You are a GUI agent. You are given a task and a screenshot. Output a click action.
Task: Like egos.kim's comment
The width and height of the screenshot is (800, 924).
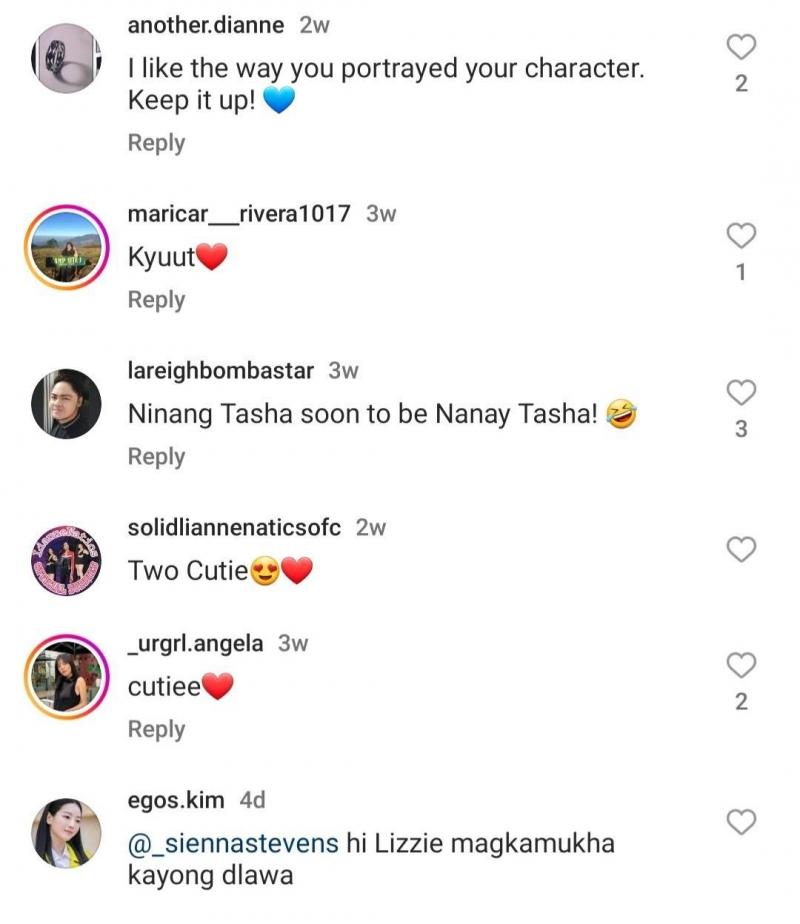740,822
